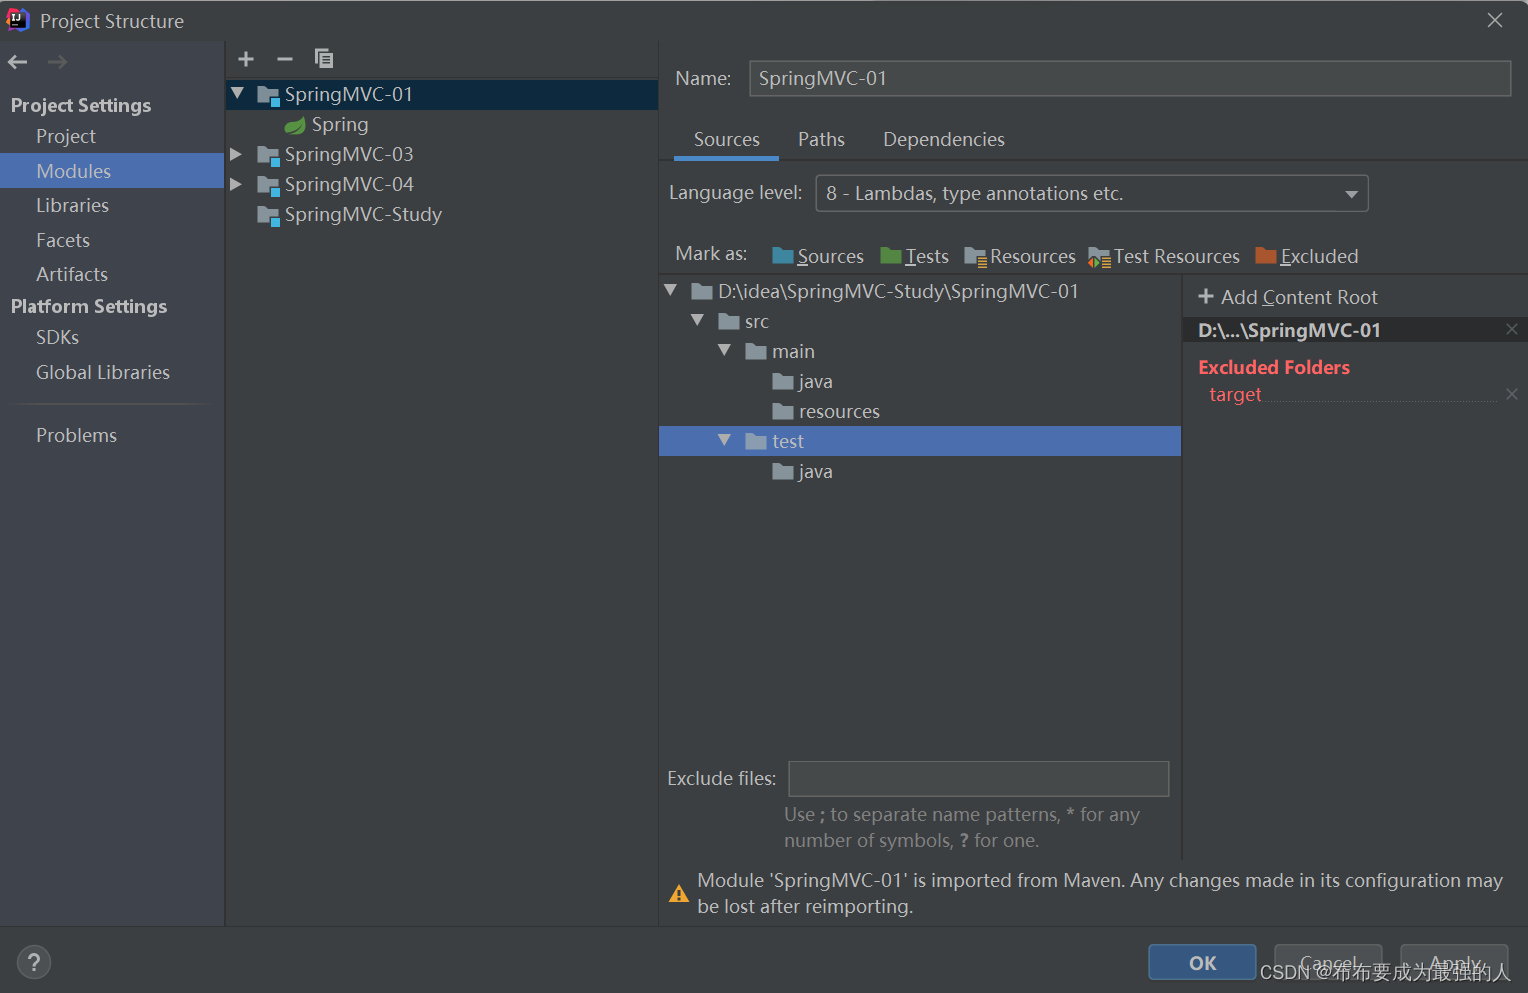
Task: Select the SpringMVC-01 module name
Action: click(348, 94)
